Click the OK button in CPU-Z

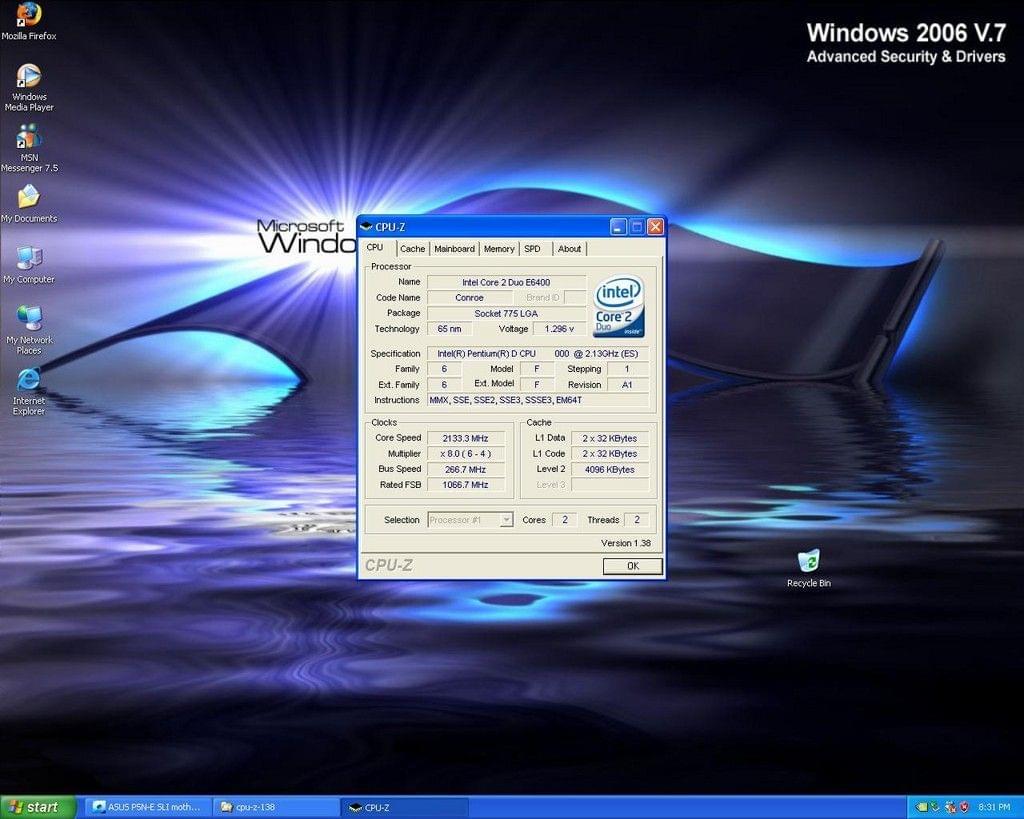(x=632, y=566)
